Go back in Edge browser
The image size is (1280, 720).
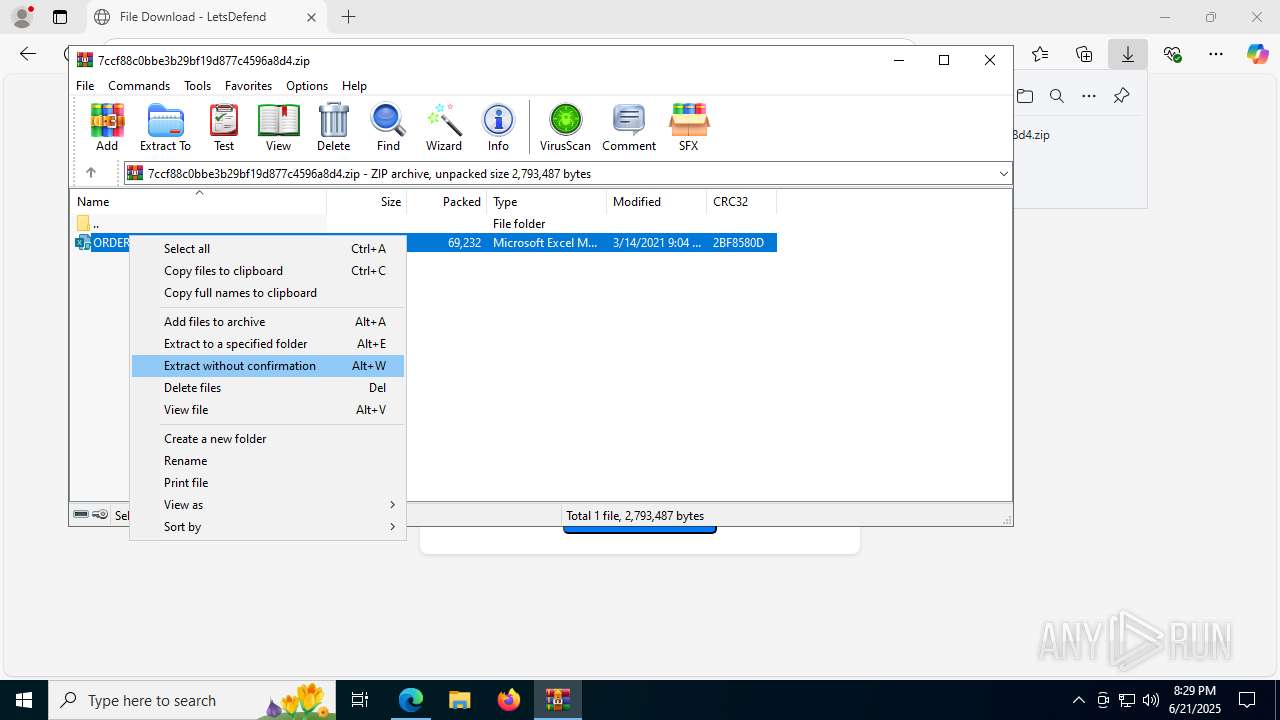coord(28,54)
